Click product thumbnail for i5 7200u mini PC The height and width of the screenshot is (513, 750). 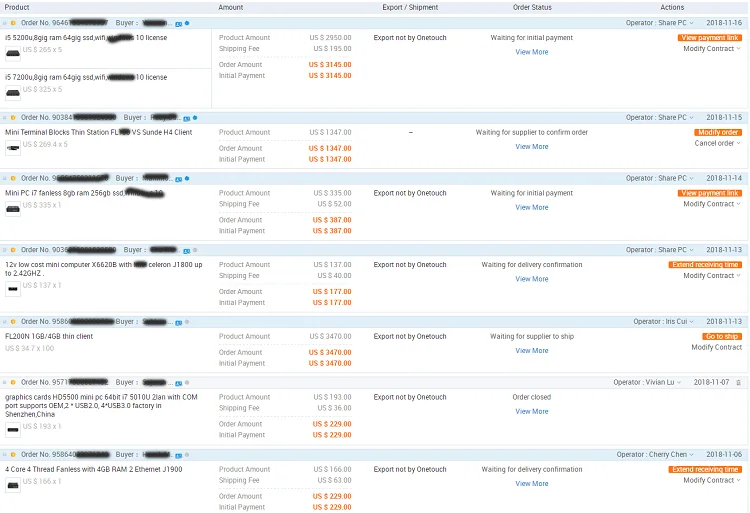(x=13, y=93)
